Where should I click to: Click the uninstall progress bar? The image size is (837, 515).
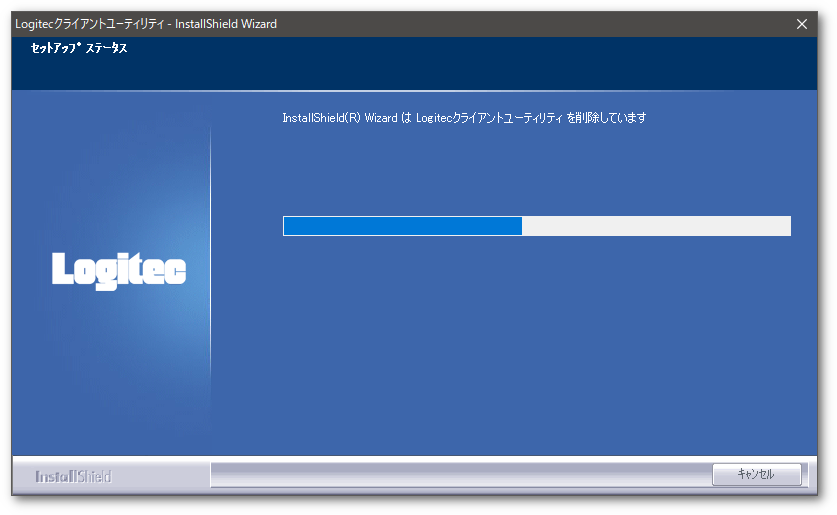coord(536,226)
